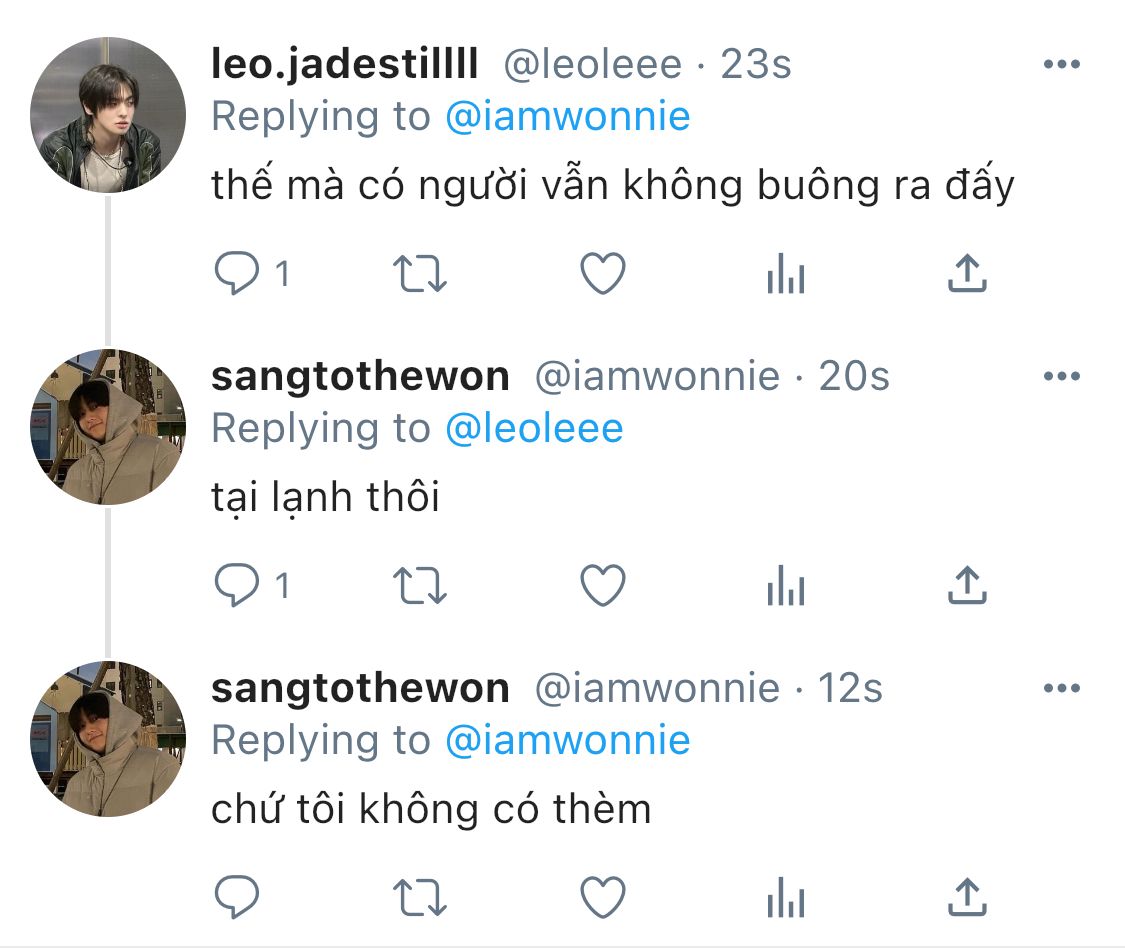This screenshot has width=1125, height=948.
Task: Open sangtothewon avatar on 20s tweet
Action: 108,427
